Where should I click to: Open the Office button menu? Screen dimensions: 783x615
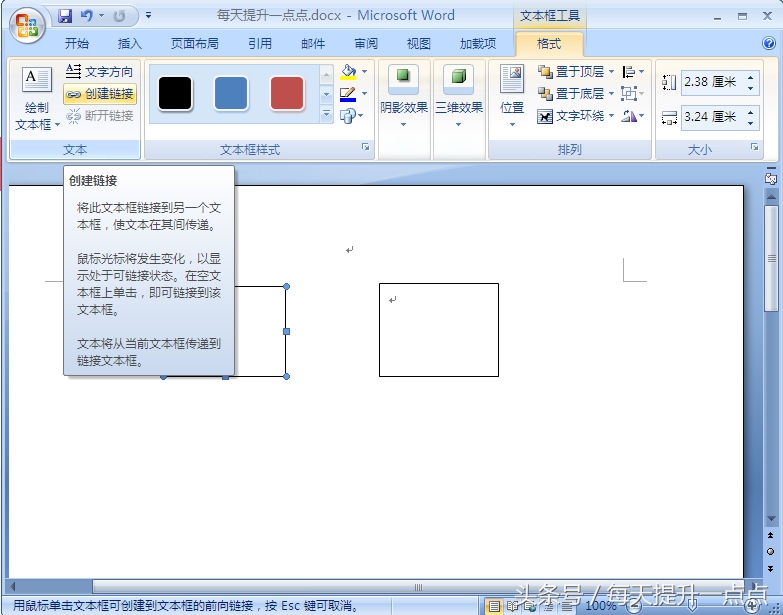pos(27,25)
